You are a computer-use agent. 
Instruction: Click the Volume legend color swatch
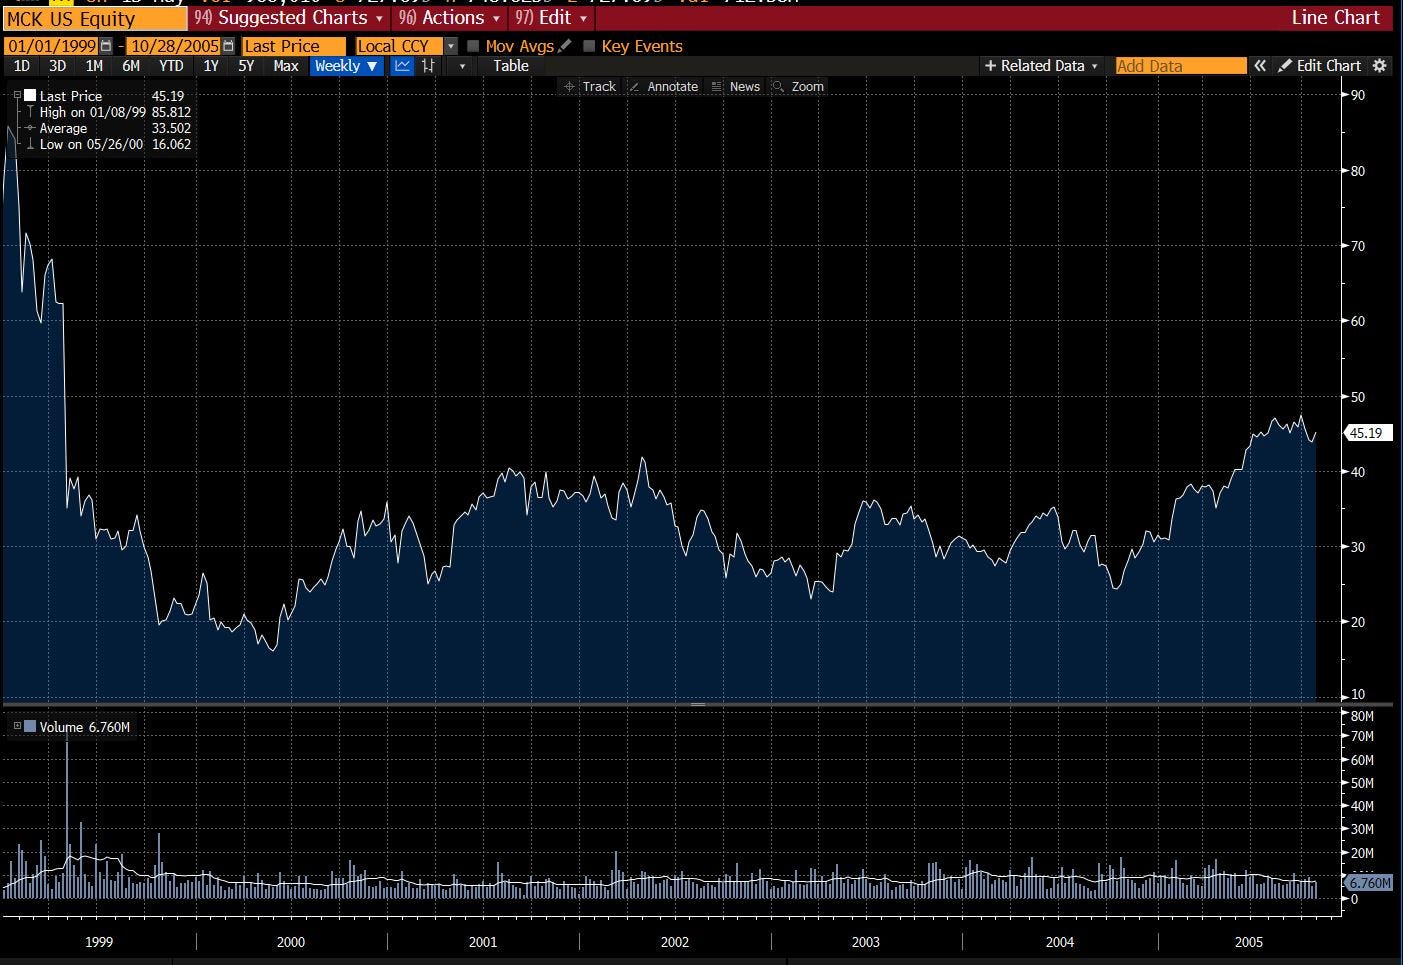click(30, 726)
